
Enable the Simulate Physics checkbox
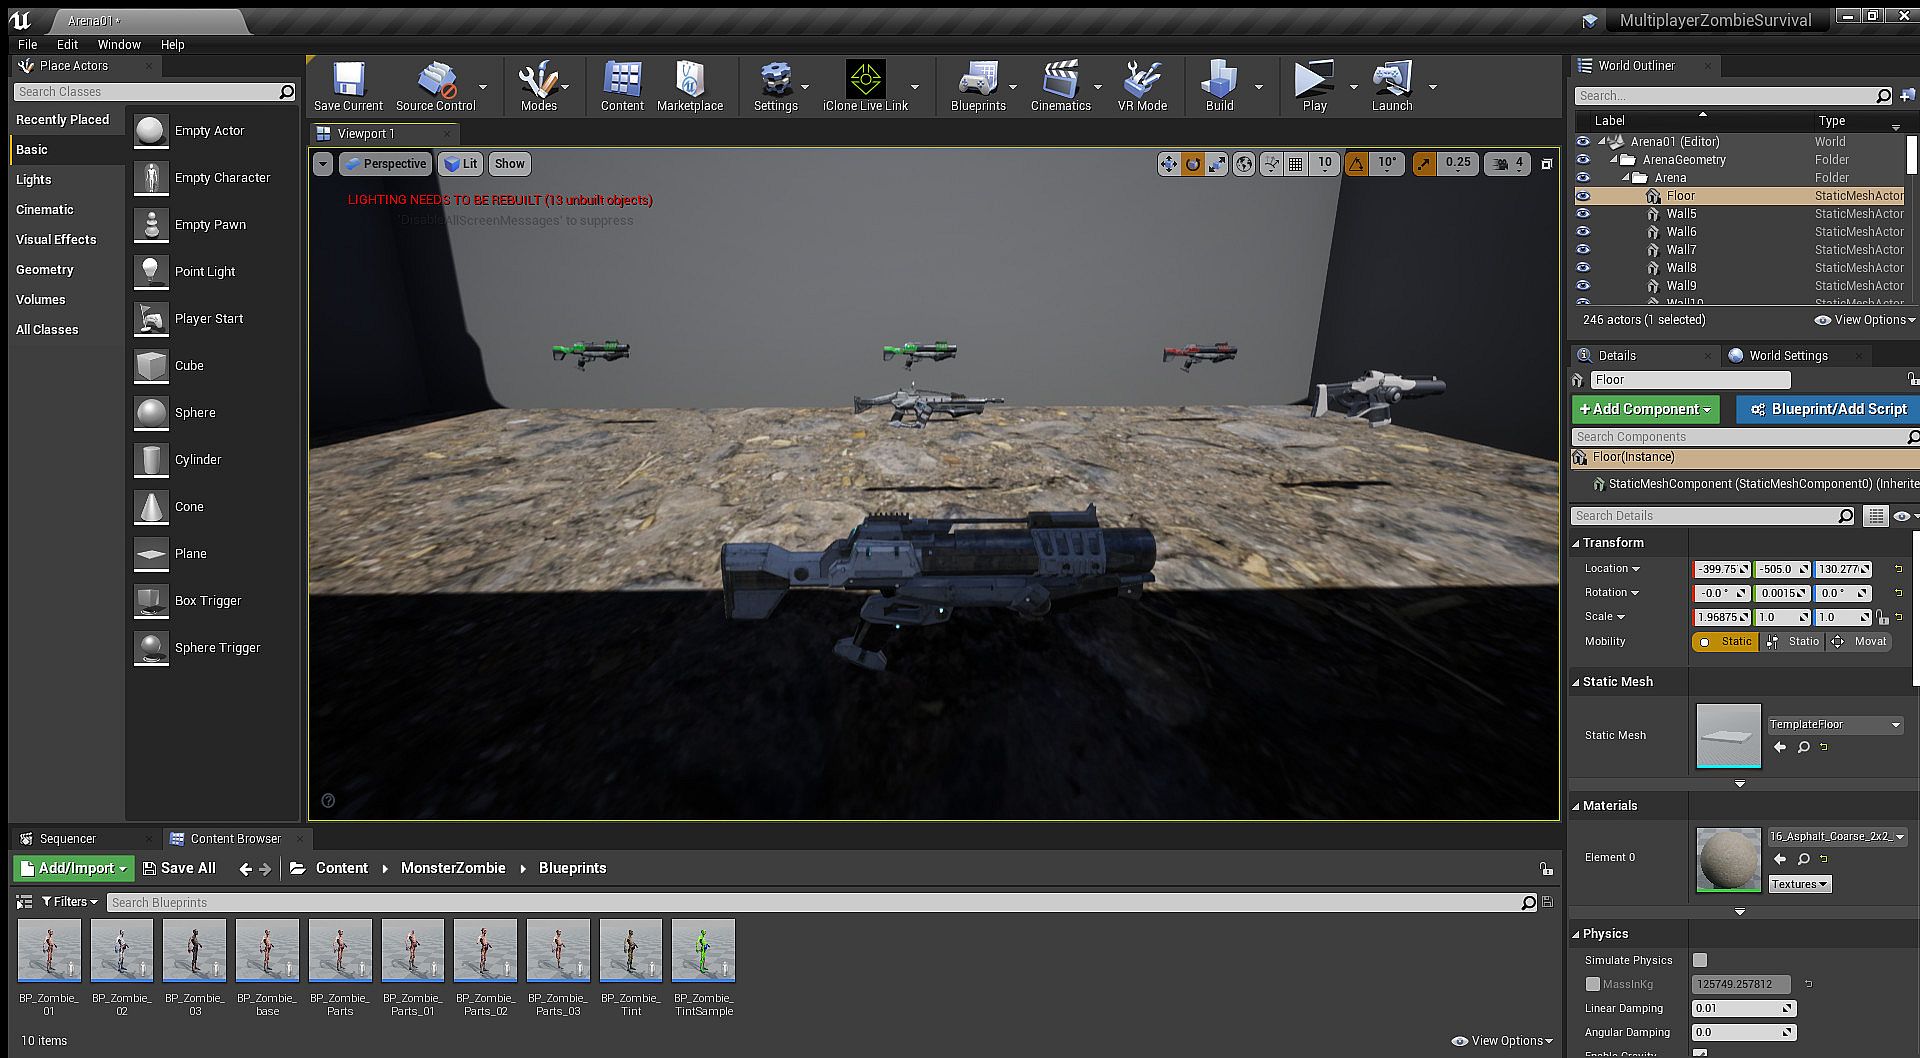(x=1700, y=960)
